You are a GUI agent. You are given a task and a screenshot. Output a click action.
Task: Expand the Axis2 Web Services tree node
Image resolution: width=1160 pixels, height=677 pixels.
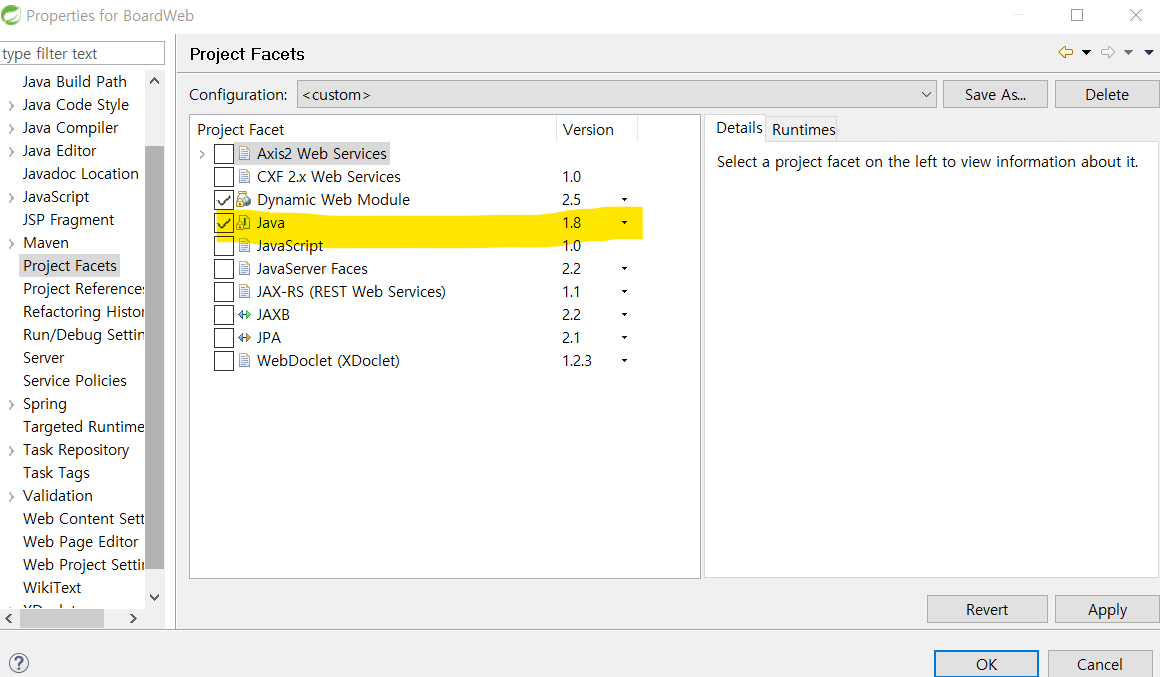pyautogui.click(x=202, y=154)
